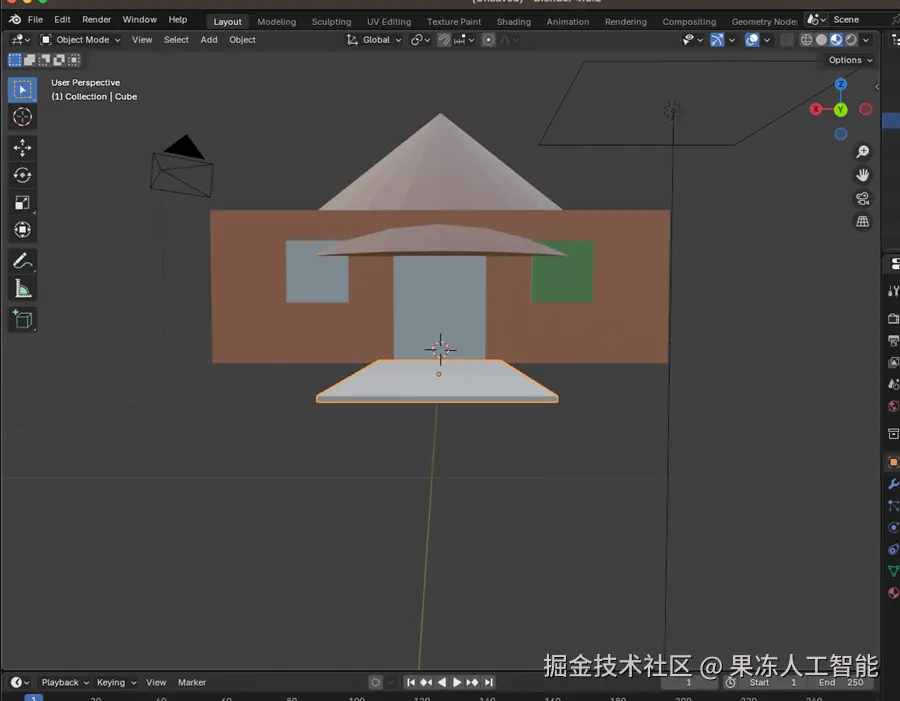The image size is (900, 701).
Task: Activate the Cursor tool
Action: tap(22, 117)
